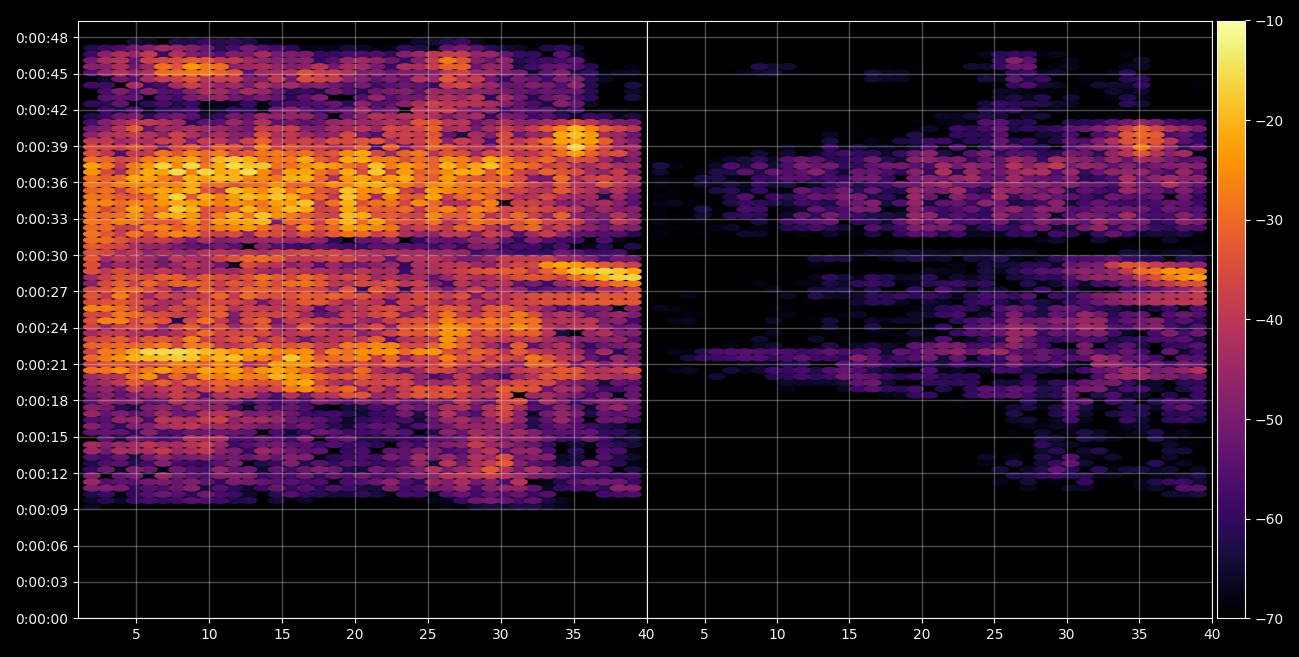Select the 0:00:39 time axis label
The height and width of the screenshot is (657, 1299).
coord(42,147)
